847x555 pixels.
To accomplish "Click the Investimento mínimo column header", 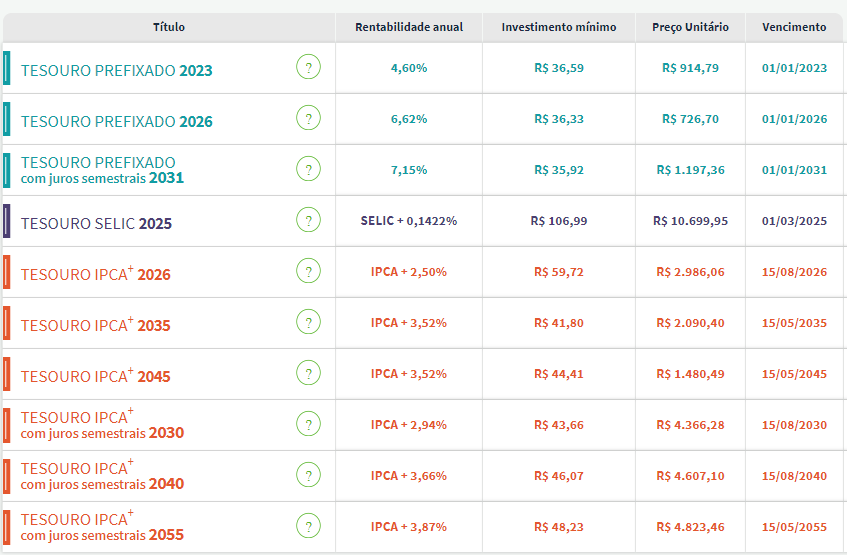I will point(559,27).
